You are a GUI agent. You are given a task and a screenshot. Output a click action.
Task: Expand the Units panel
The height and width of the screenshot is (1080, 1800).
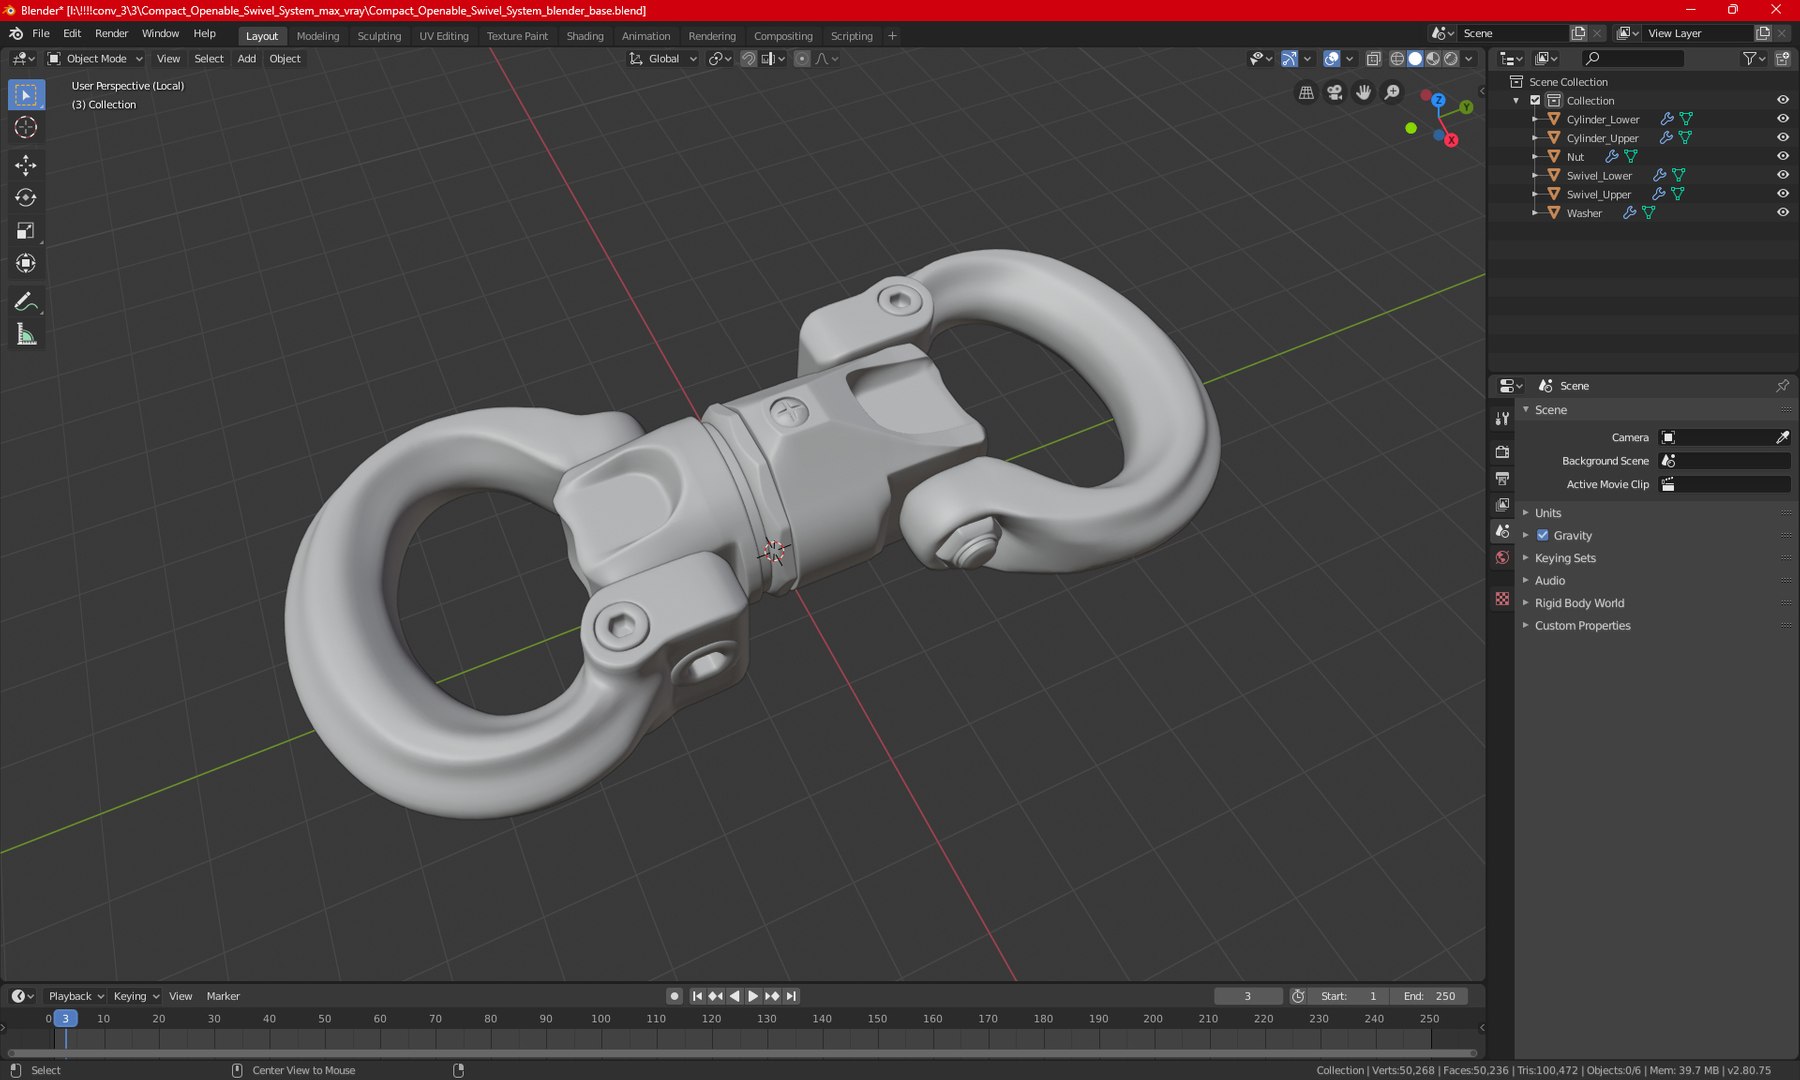pyautogui.click(x=1547, y=512)
